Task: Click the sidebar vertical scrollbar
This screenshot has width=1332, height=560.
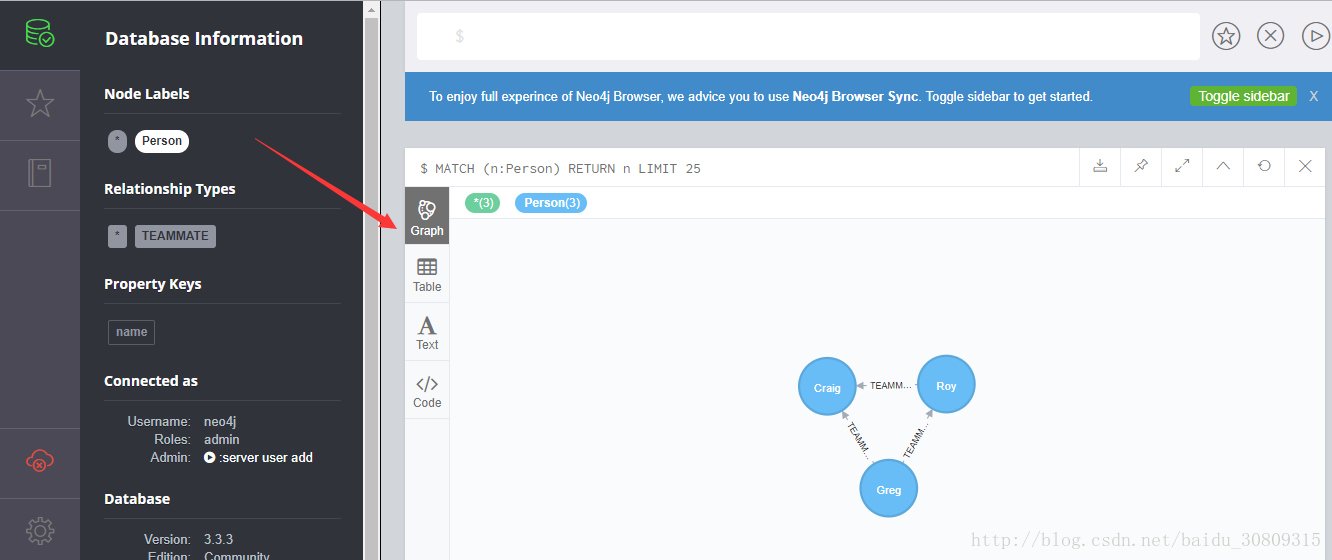Action: tap(371, 280)
